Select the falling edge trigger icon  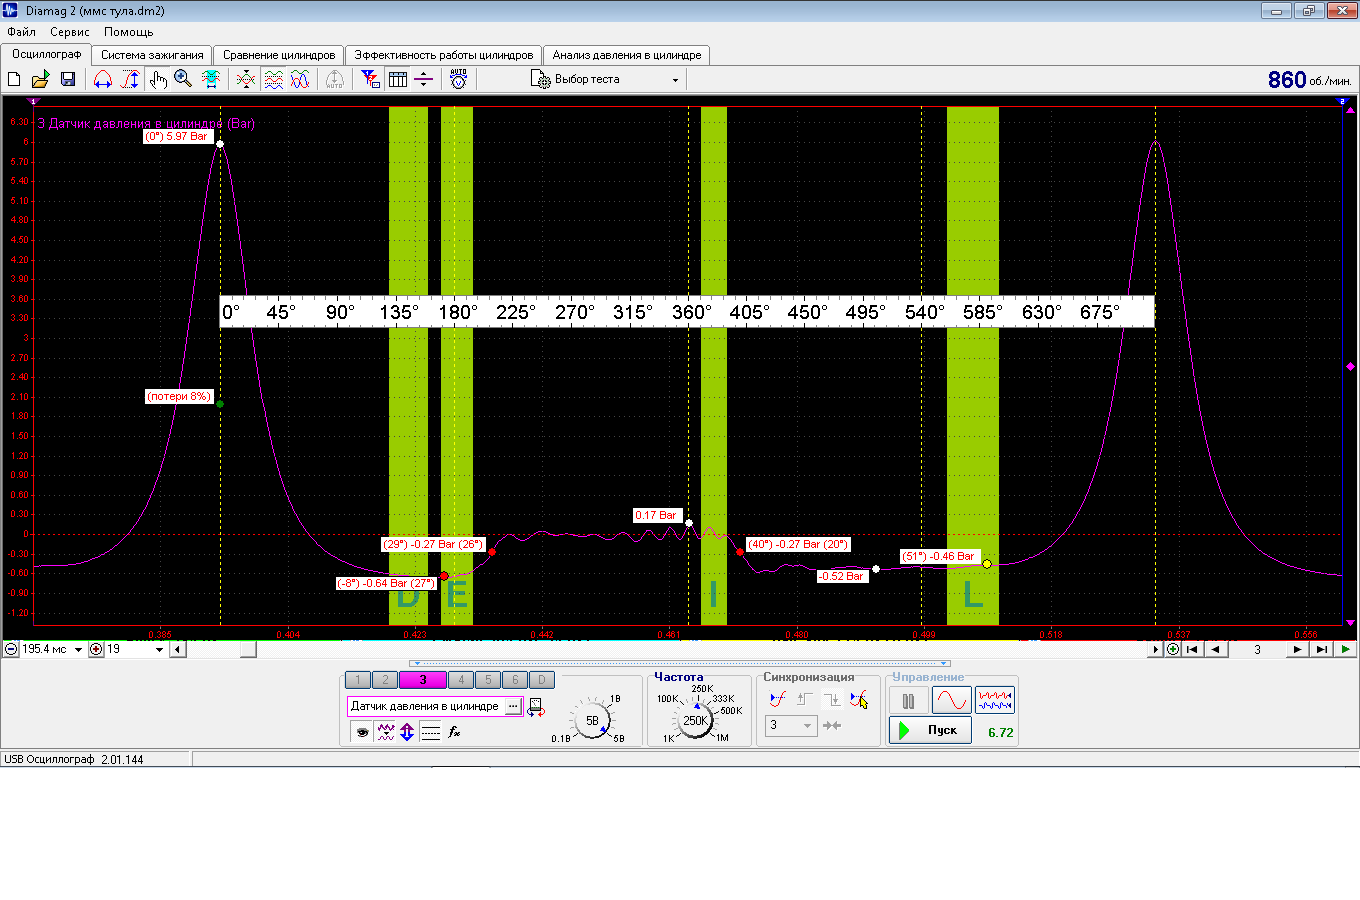point(832,699)
